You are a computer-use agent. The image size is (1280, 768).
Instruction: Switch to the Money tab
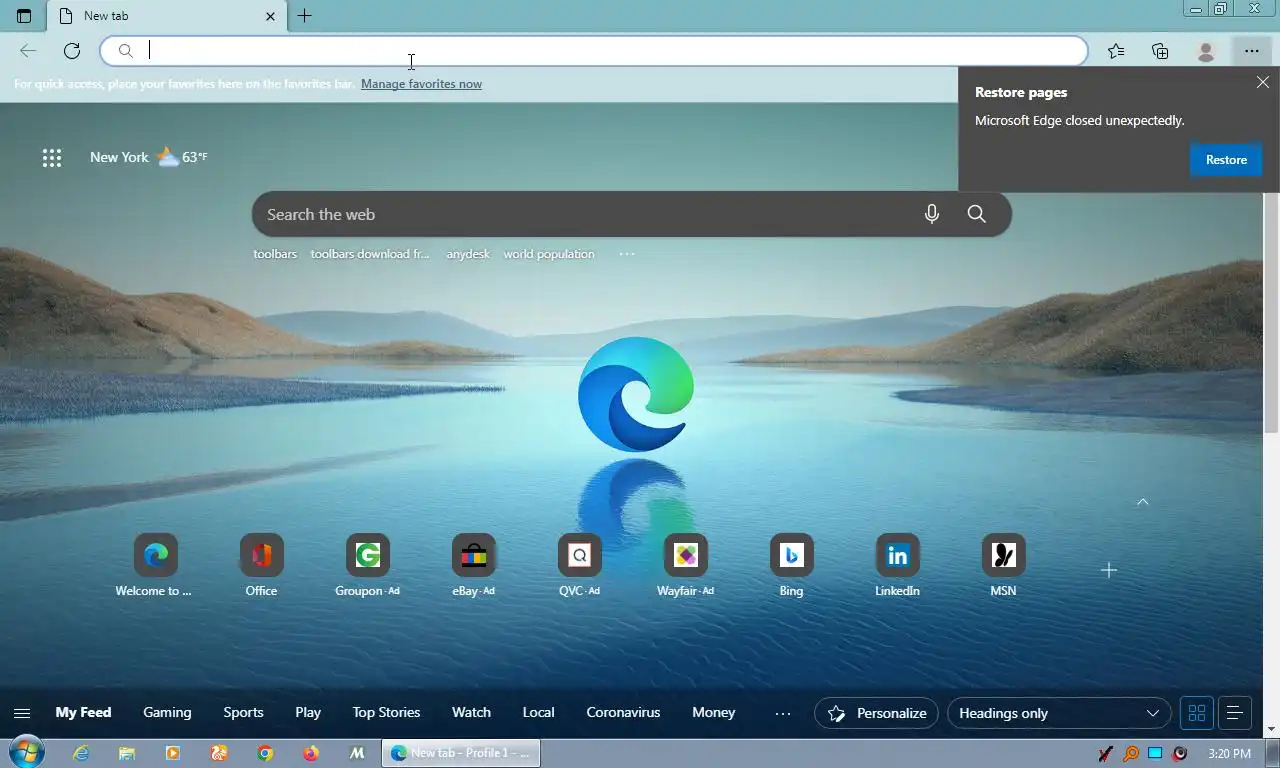point(713,713)
